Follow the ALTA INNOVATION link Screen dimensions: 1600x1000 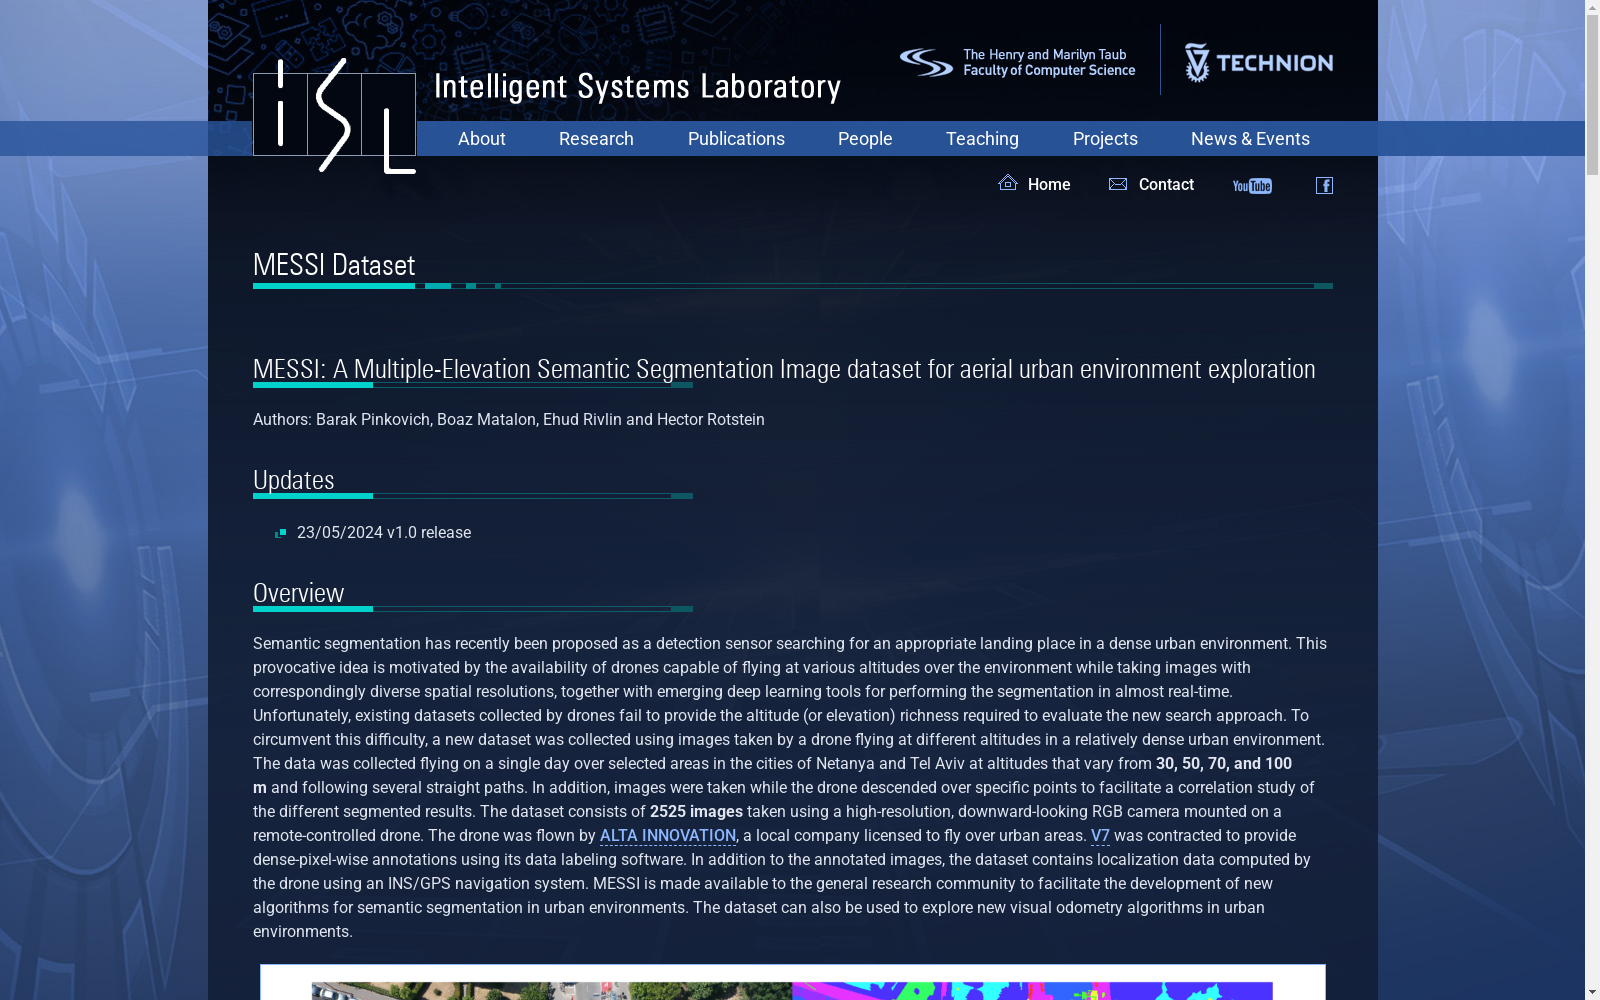668,836
